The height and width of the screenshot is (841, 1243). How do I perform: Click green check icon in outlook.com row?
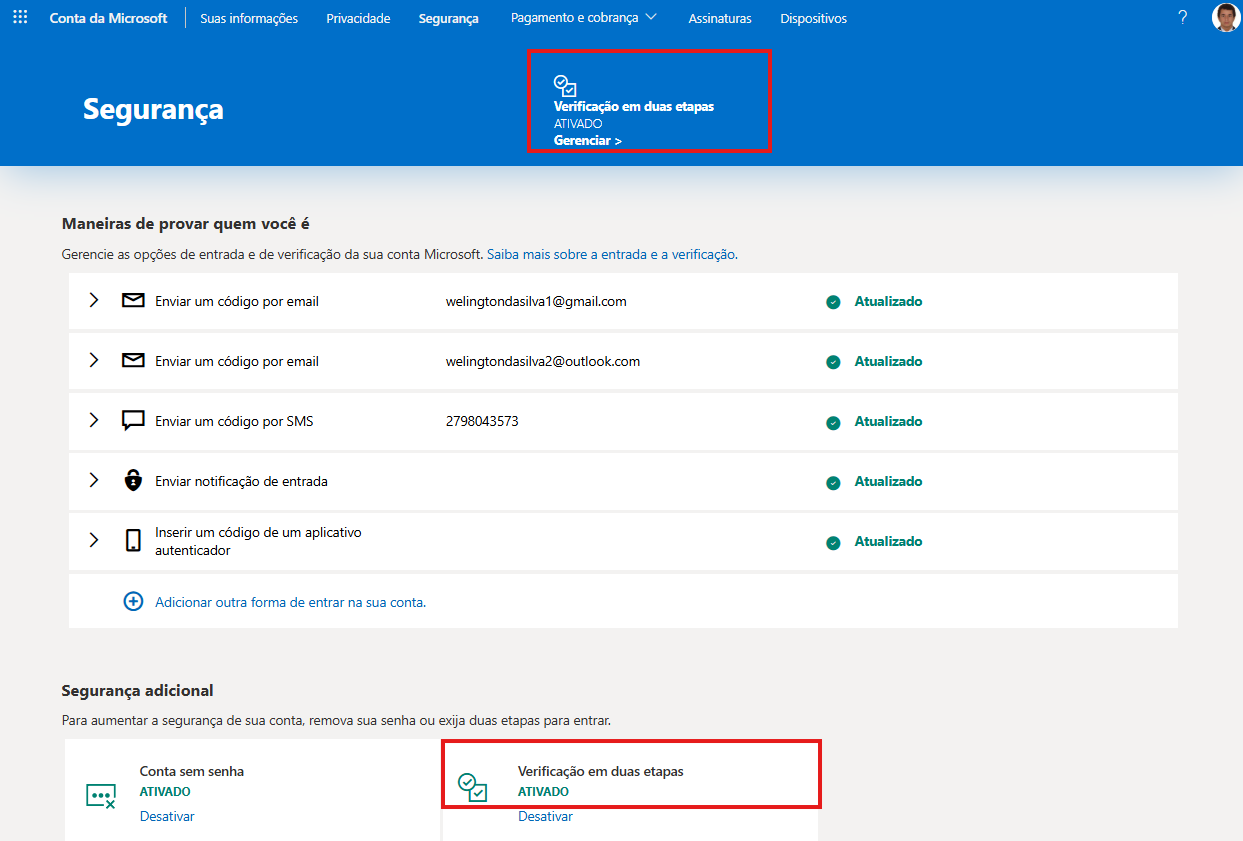click(833, 362)
